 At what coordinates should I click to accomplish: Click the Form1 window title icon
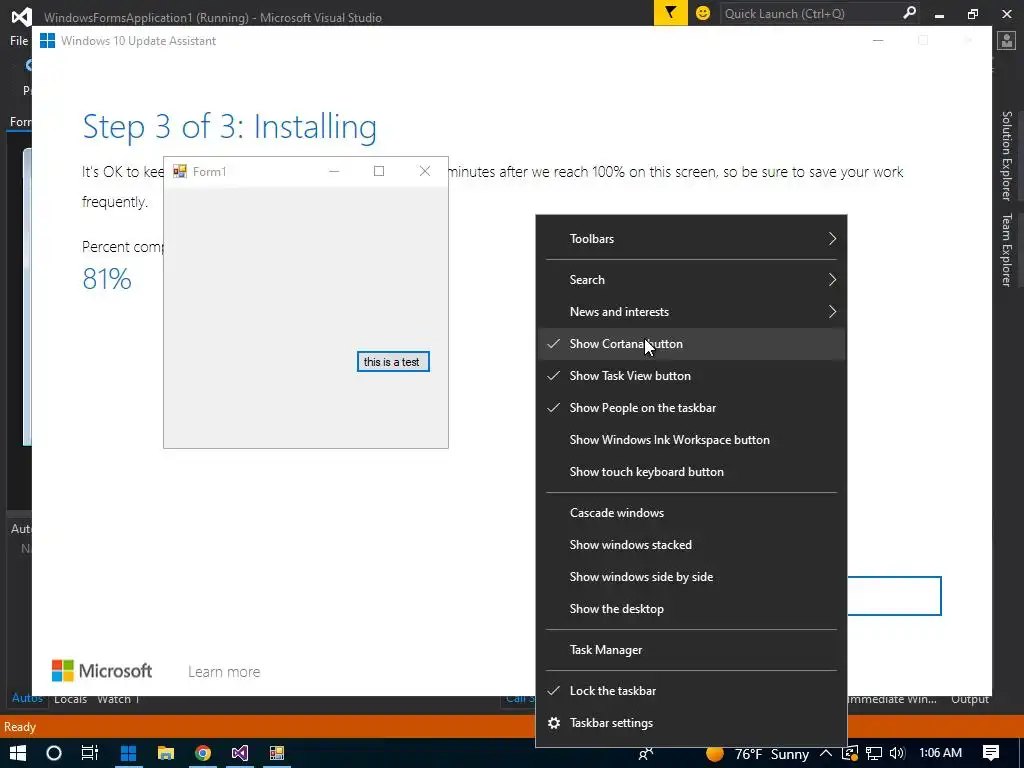180,171
